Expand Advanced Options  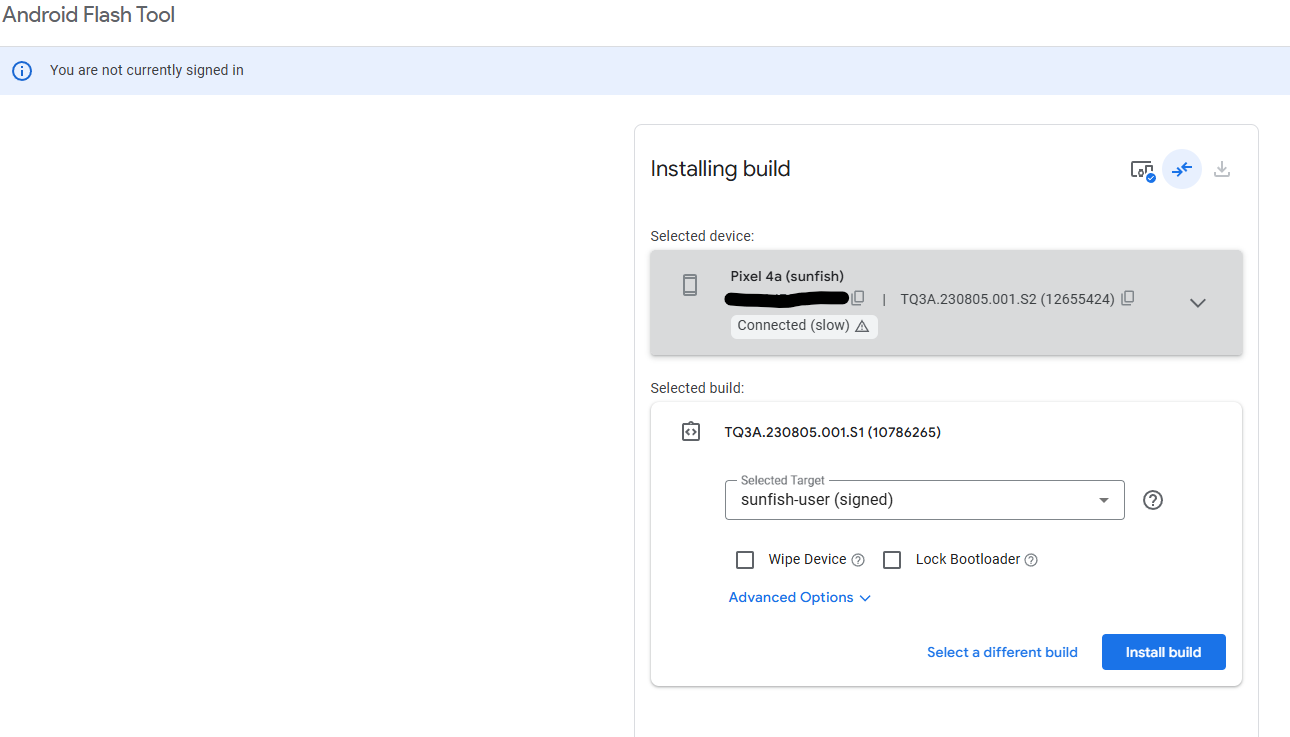(x=799, y=597)
